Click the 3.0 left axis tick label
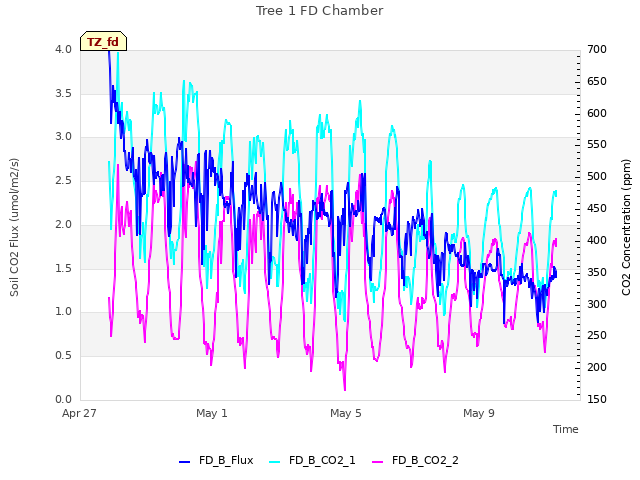 63,137
